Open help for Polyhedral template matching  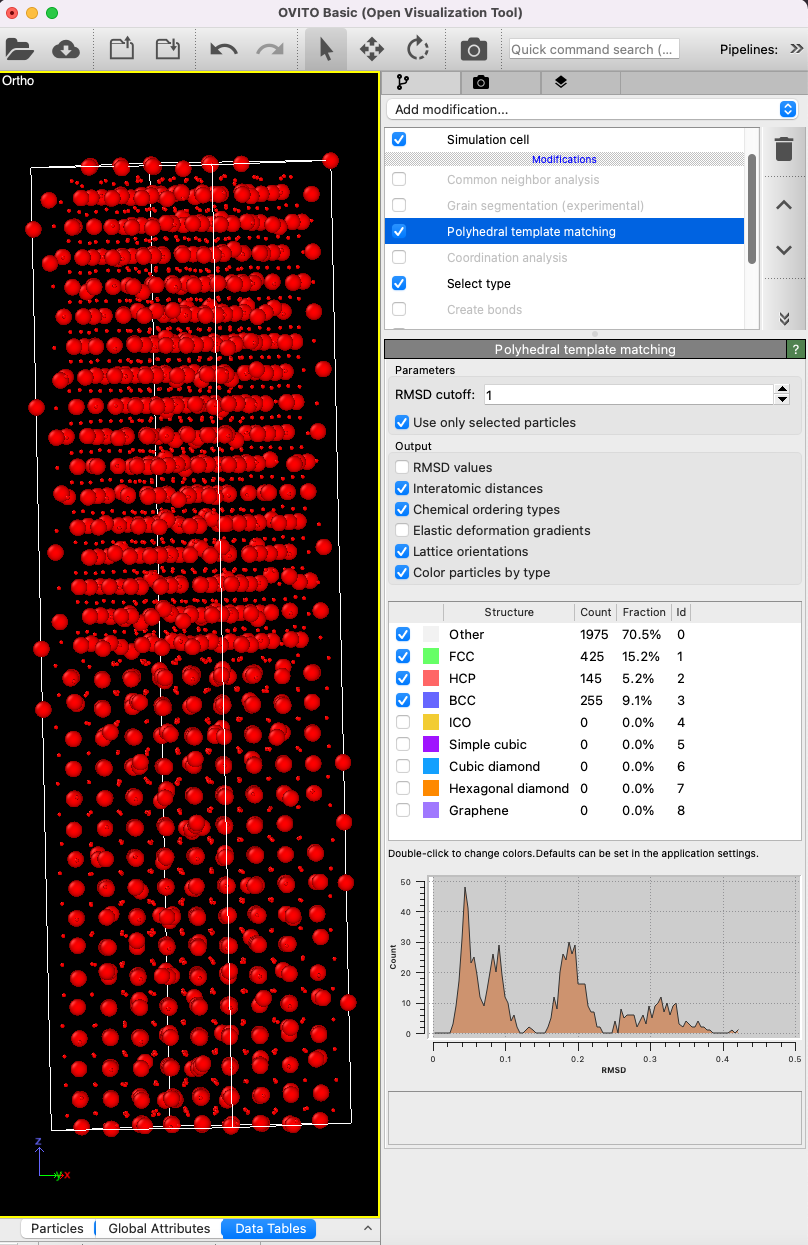796,349
